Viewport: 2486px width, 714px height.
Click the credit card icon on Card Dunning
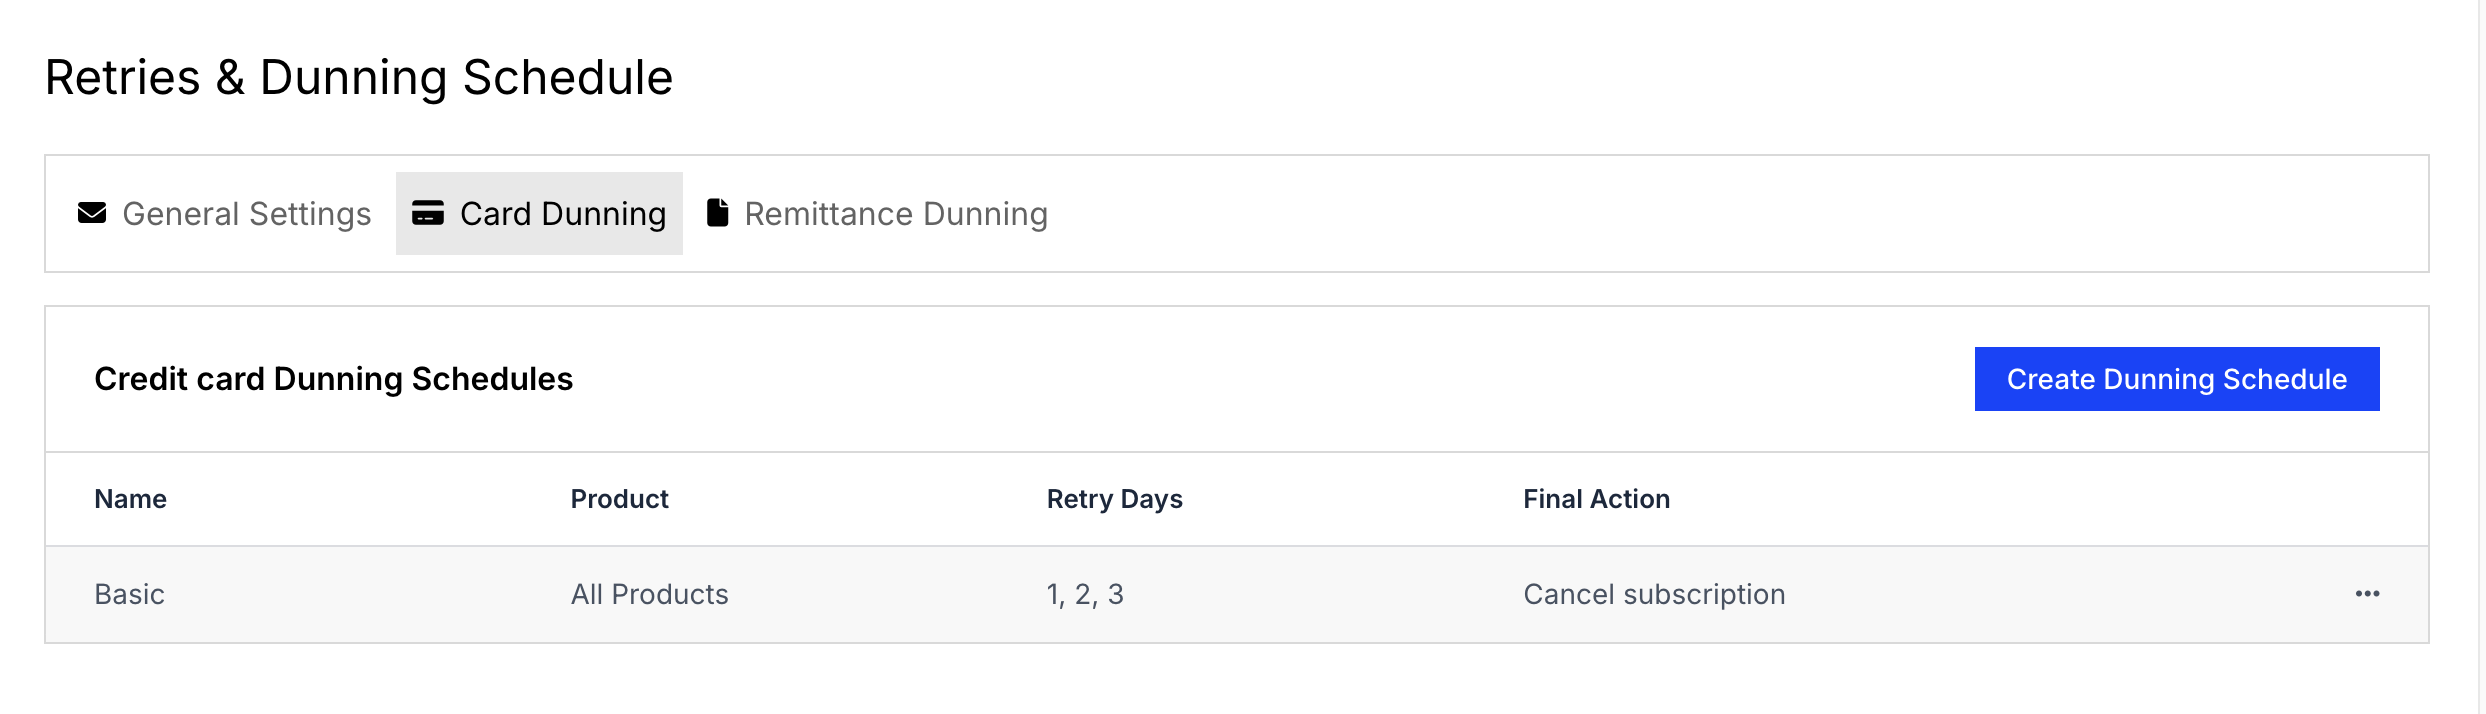coord(428,213)
